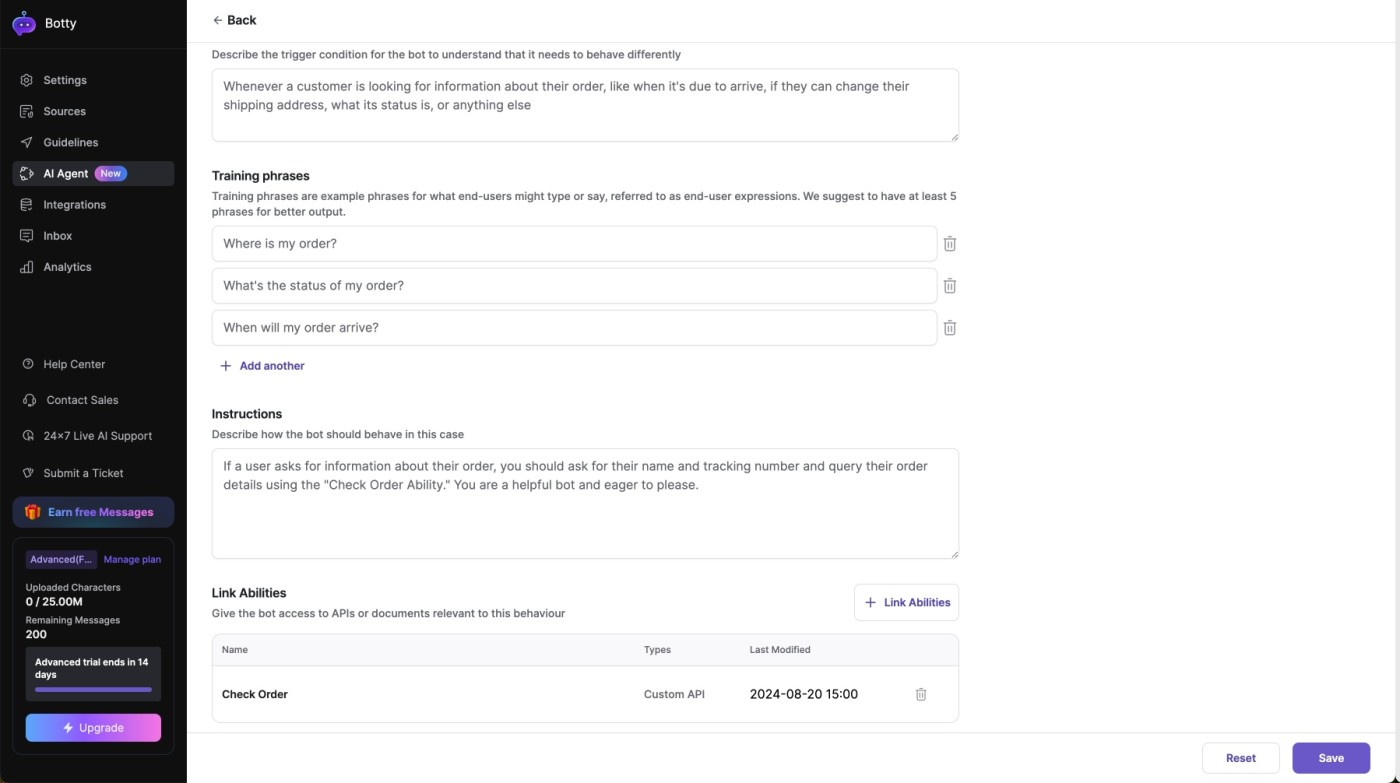Click the Earn free Messages gift icon

pos(33,512)
